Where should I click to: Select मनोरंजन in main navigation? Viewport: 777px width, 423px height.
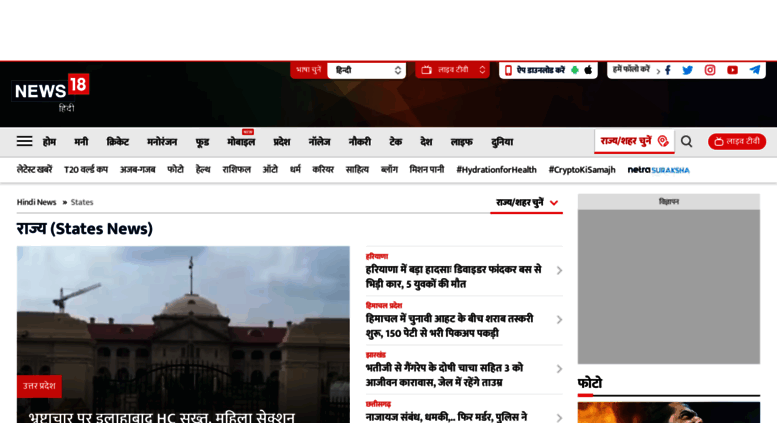point(162,142)
